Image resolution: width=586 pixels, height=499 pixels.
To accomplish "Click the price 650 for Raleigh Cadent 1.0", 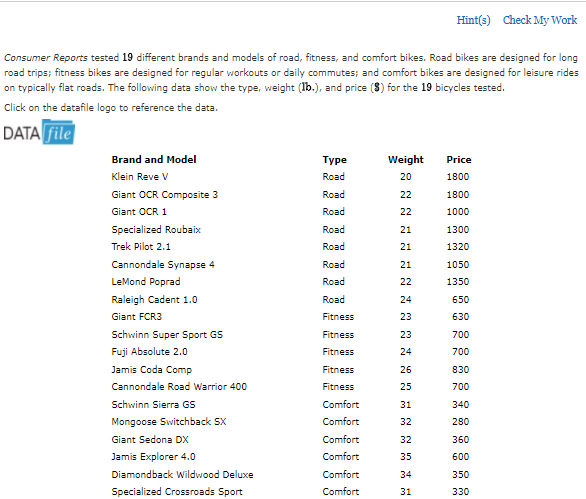I will click(x=460, y=299).
